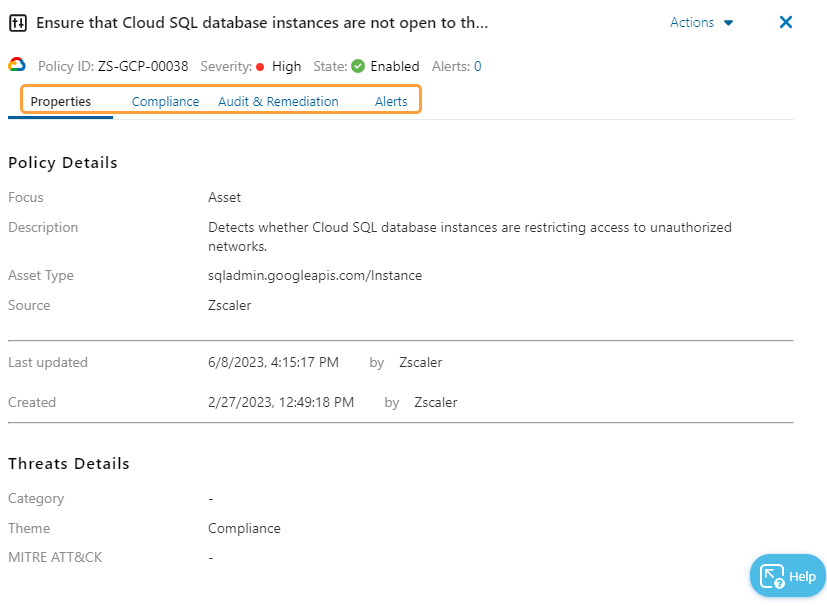Image resolution: width=827 pixels, height=606 pixels.
Task: Click the Actions chevron arrow
Action: click(728, 22)
